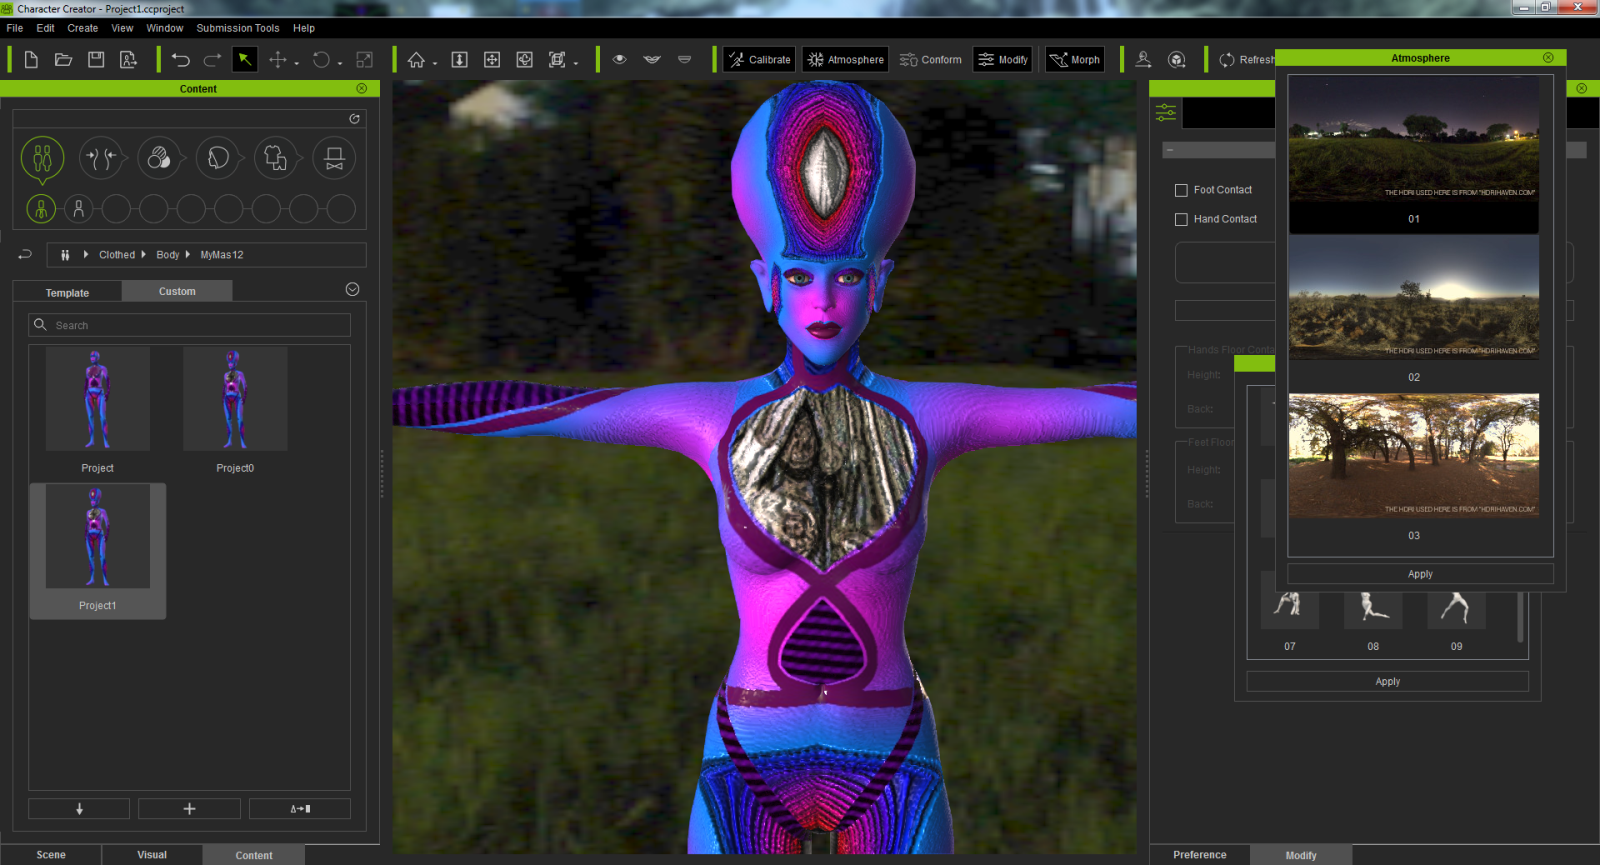Select atmosphere thumbnail 02 sunset
Viewport: 1600px width, 865px height.
pos(1413,297)
